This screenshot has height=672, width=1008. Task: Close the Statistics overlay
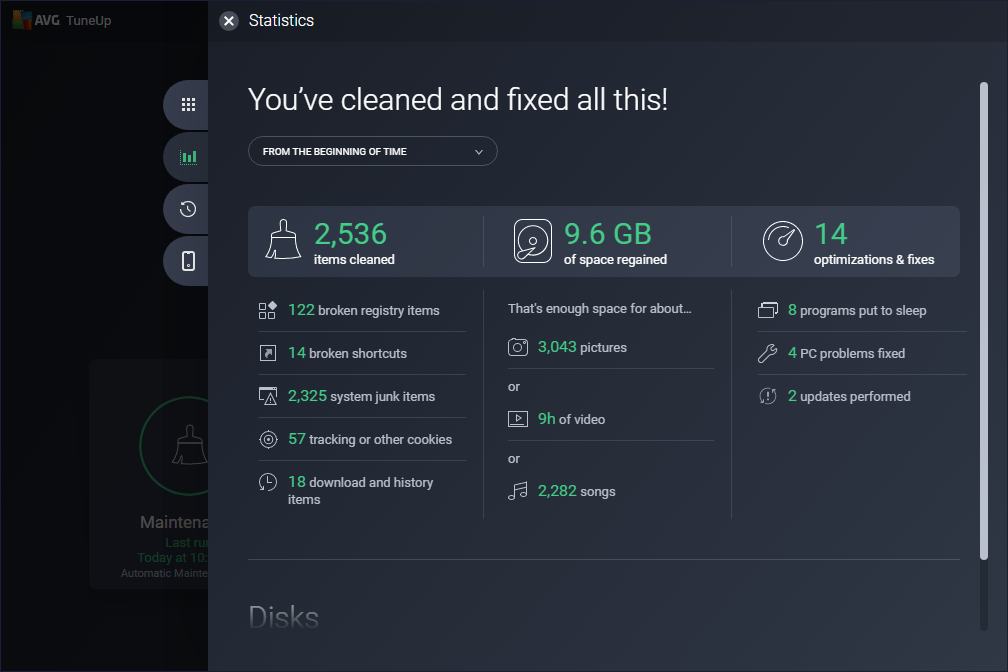coord(228,20)
